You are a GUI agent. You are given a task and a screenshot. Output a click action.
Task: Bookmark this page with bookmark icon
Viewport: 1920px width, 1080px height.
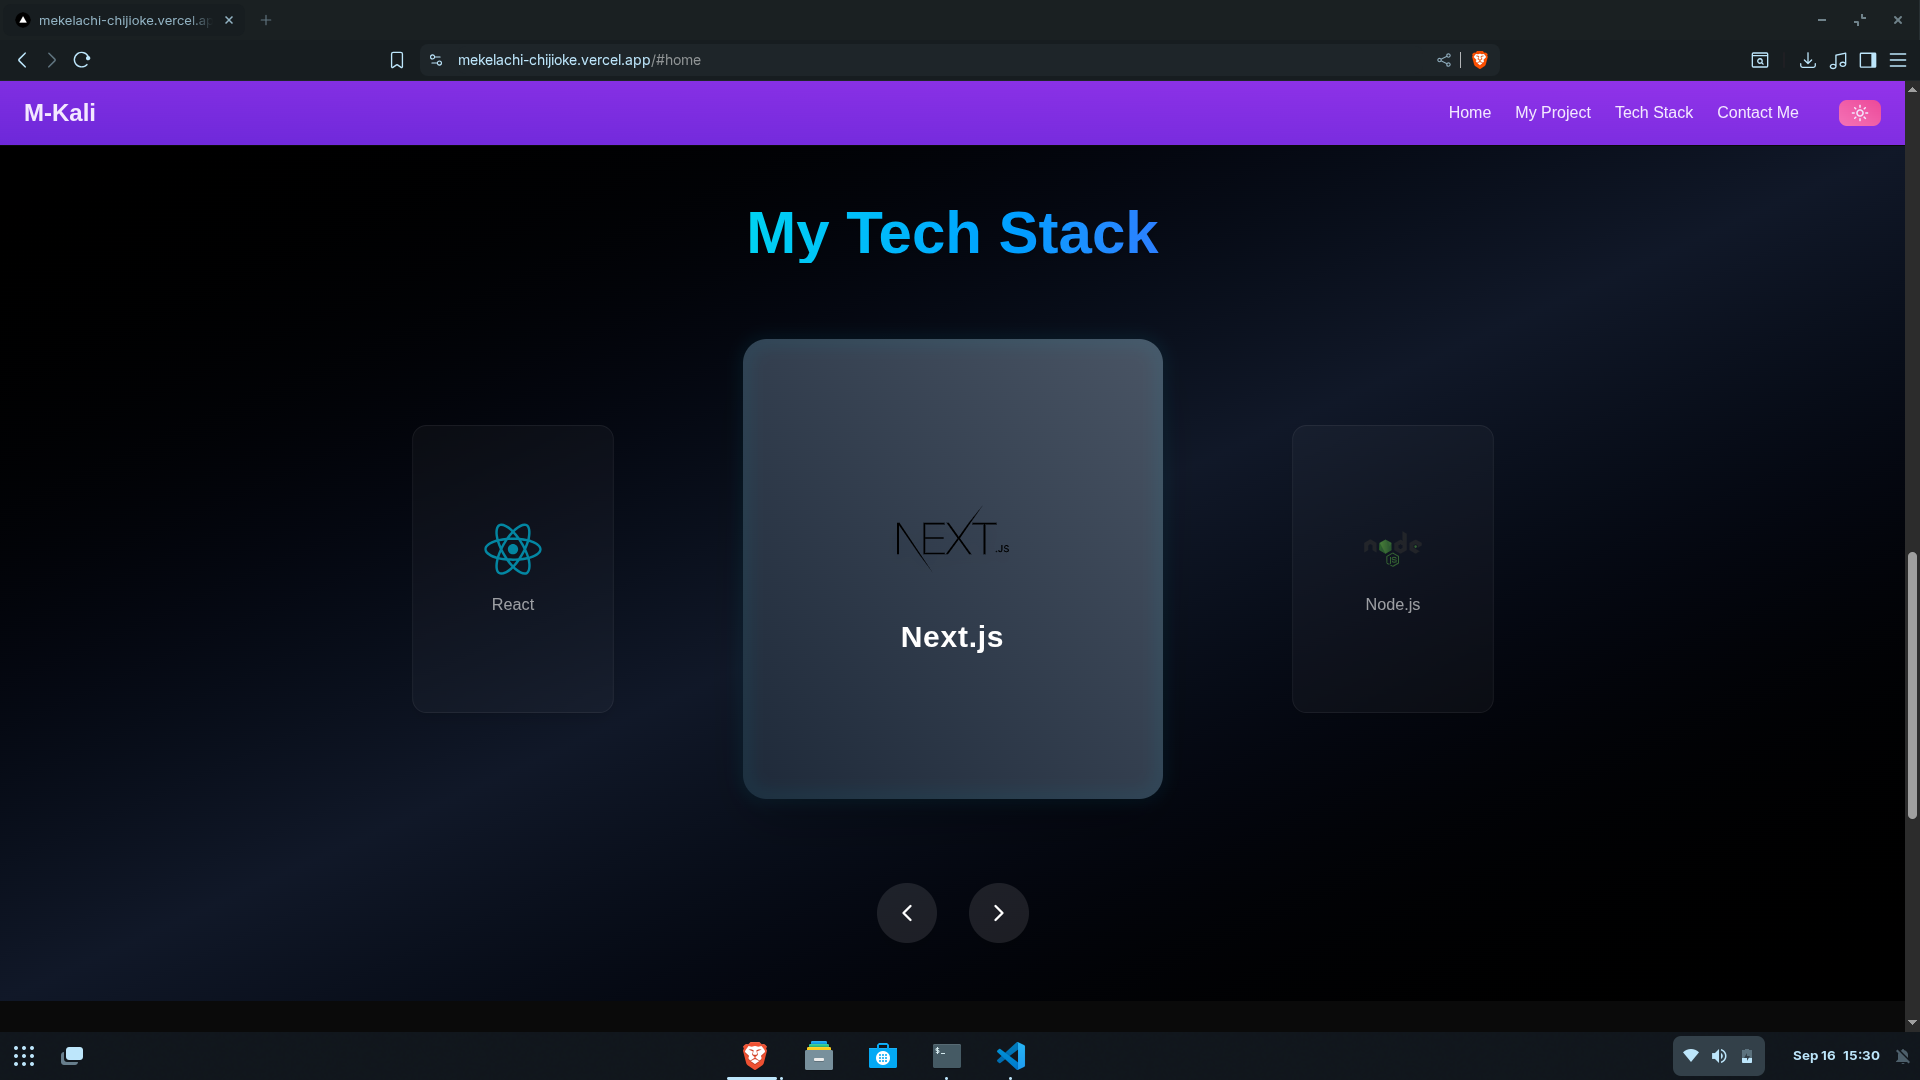pyautogui.click(x=397, y=60)
